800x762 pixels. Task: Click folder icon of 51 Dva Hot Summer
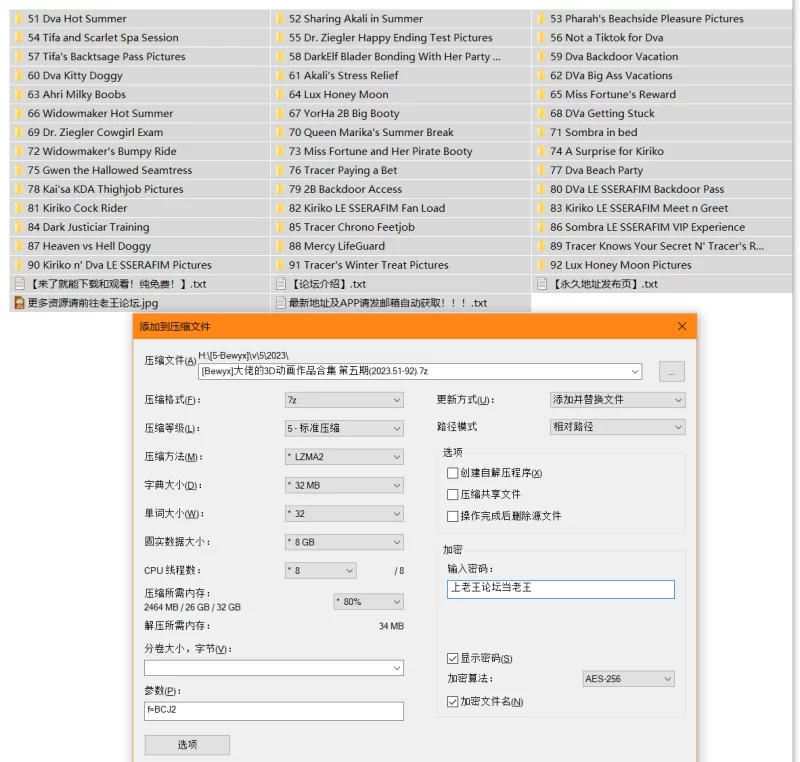[19, 19]
